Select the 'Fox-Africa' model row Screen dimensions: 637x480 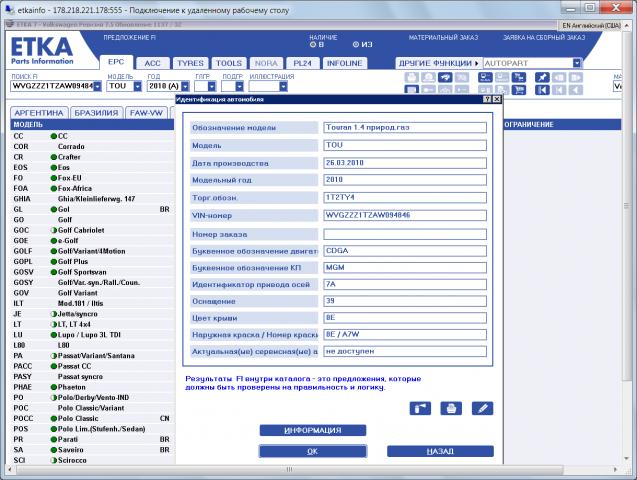pyautogui.click(x=93, y=188)
